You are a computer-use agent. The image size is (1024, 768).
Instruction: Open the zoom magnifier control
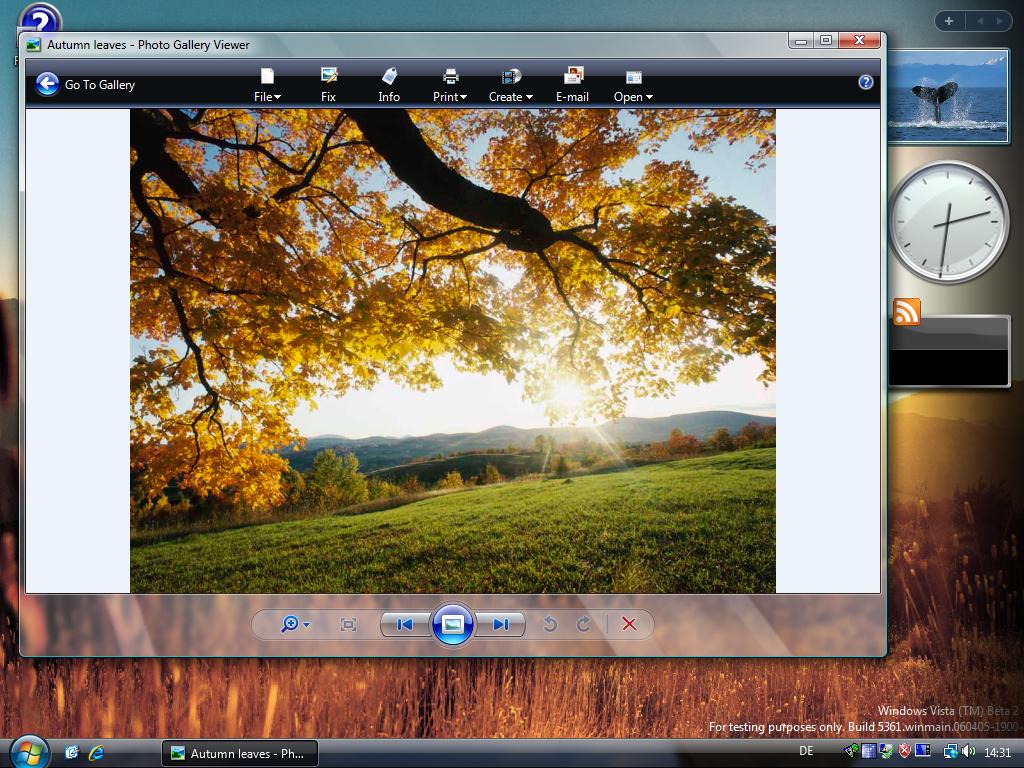tap(295, 624)
